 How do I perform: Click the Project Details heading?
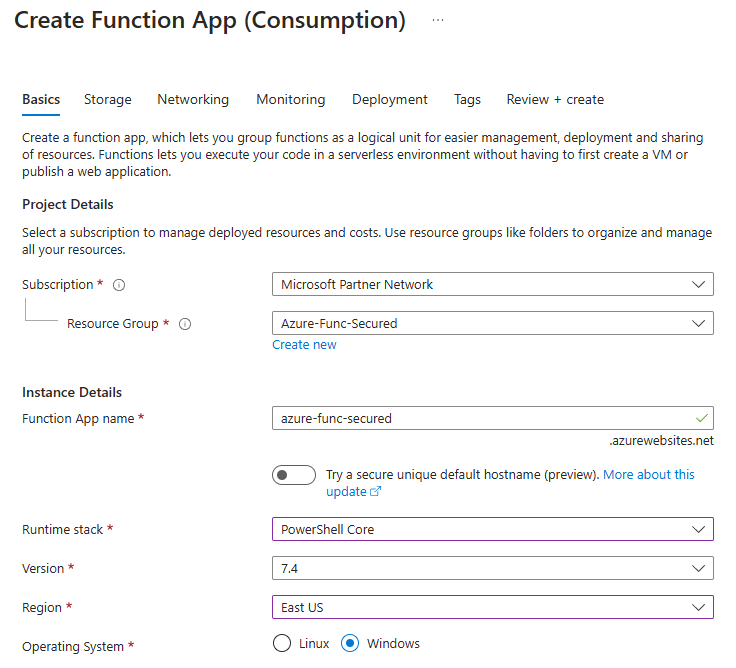pyautogui.click(x=68, y=205)
